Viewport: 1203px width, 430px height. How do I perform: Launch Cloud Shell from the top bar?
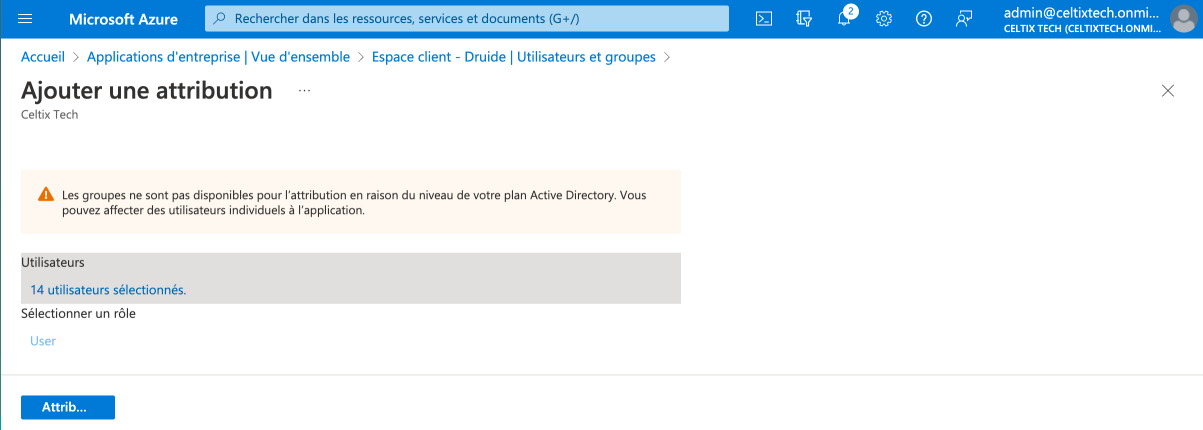click(763, 19)
